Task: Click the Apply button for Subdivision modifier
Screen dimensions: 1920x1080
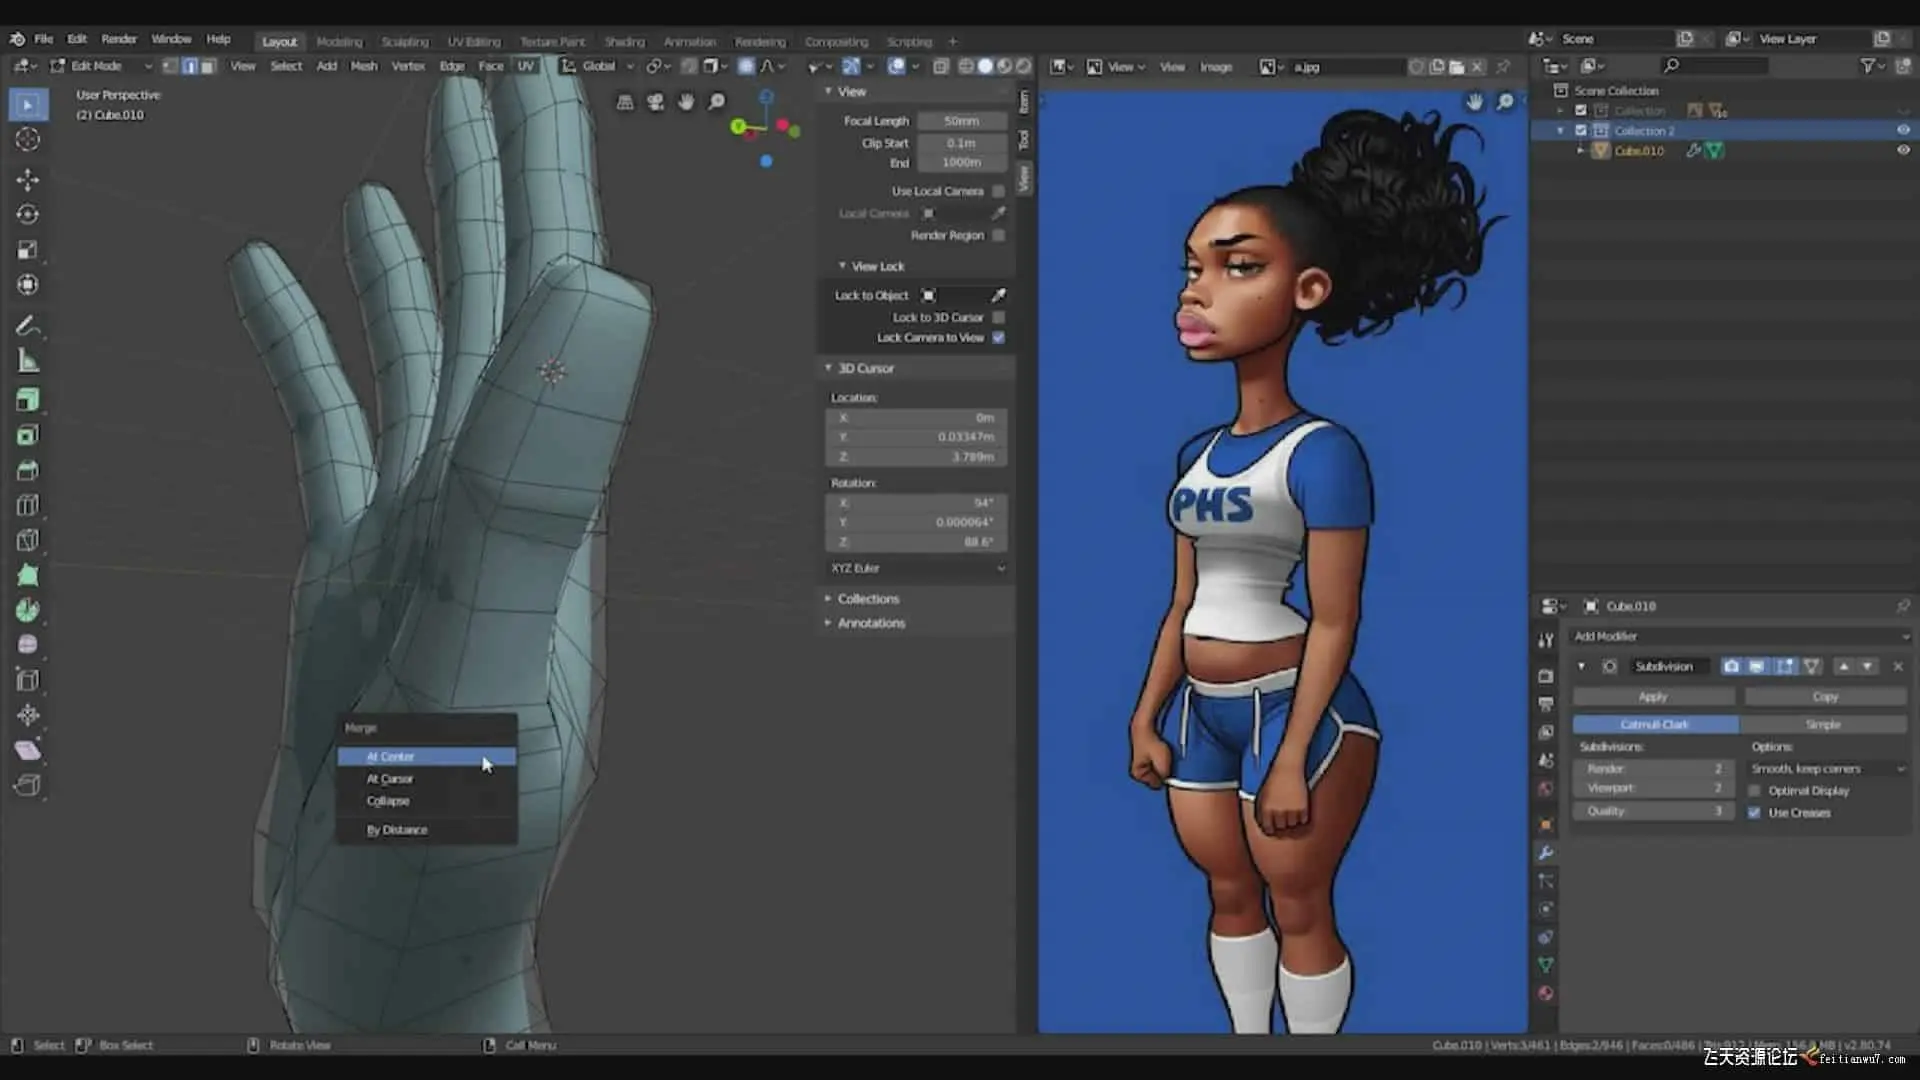Action: pos(1652,697)
